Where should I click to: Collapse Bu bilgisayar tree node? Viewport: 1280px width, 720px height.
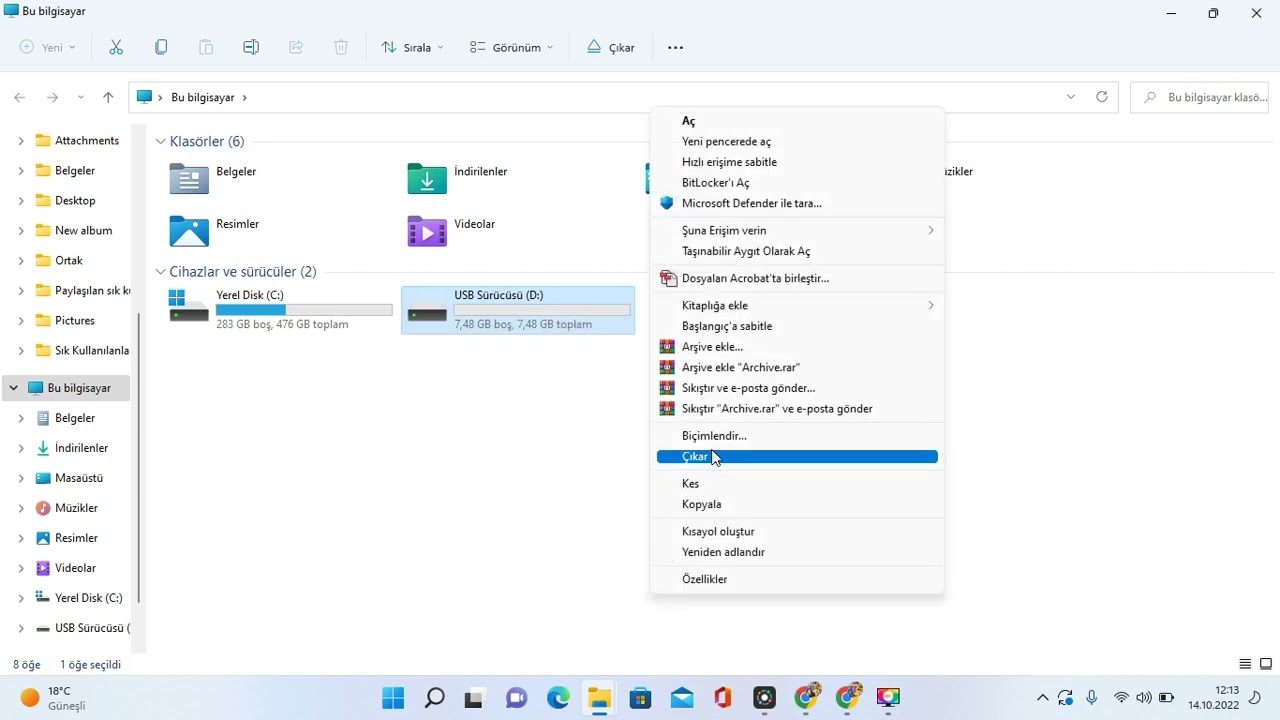pos(14,388)
